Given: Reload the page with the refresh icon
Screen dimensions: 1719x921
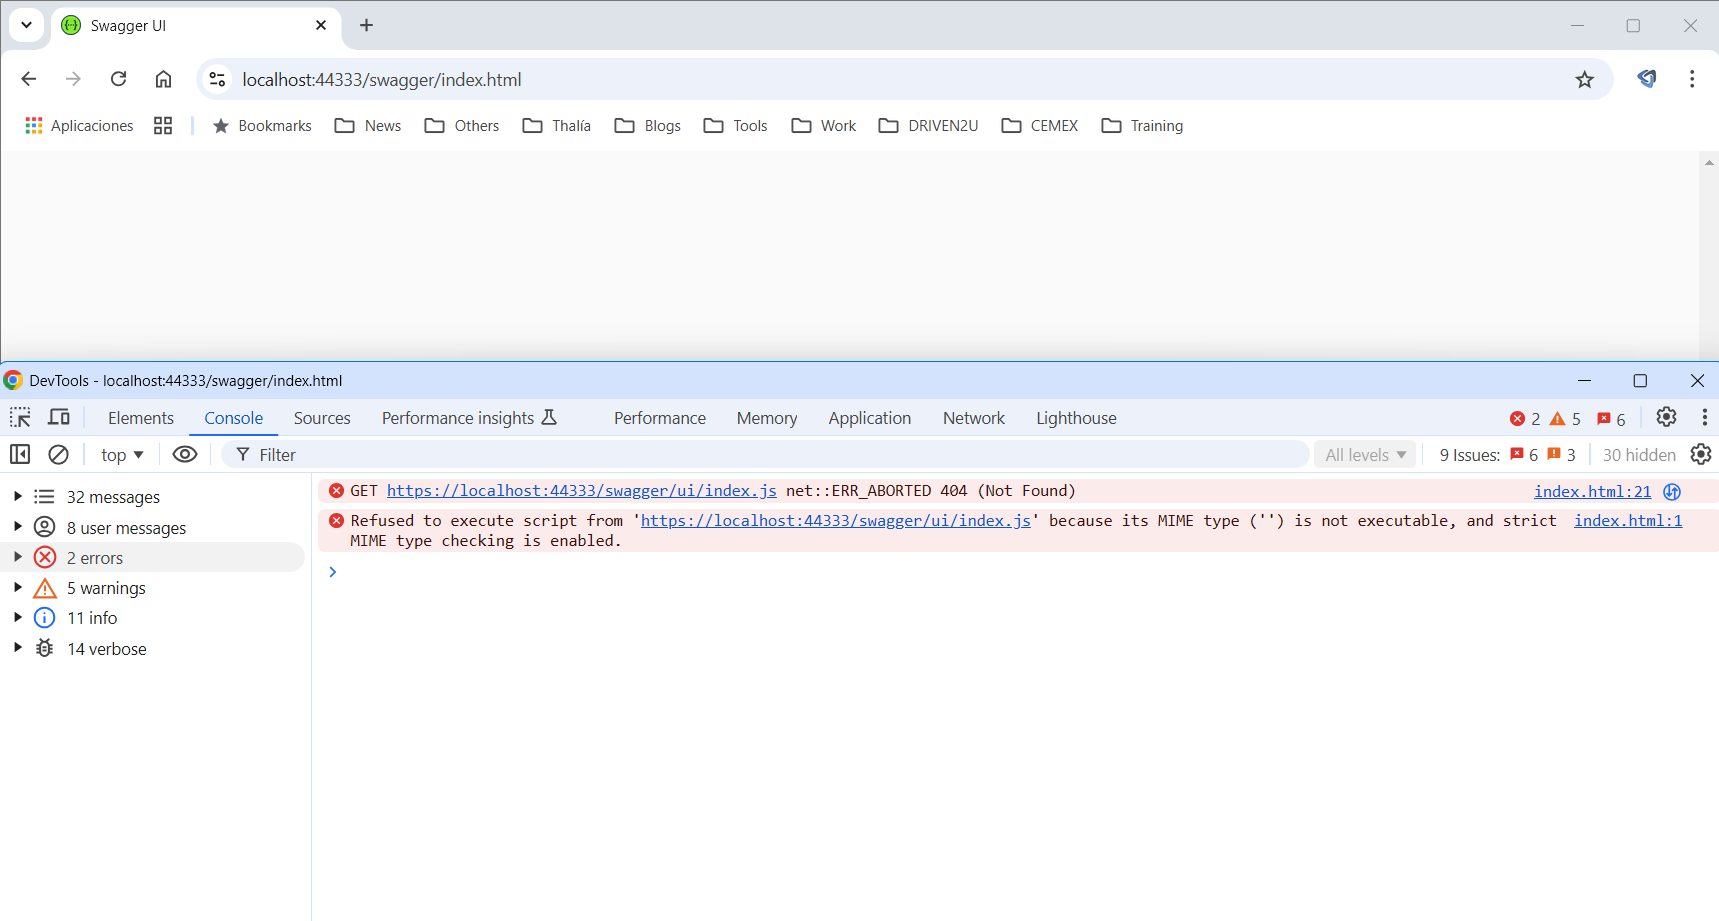Looking at the screenshot, I should click(x=118, y=79).
